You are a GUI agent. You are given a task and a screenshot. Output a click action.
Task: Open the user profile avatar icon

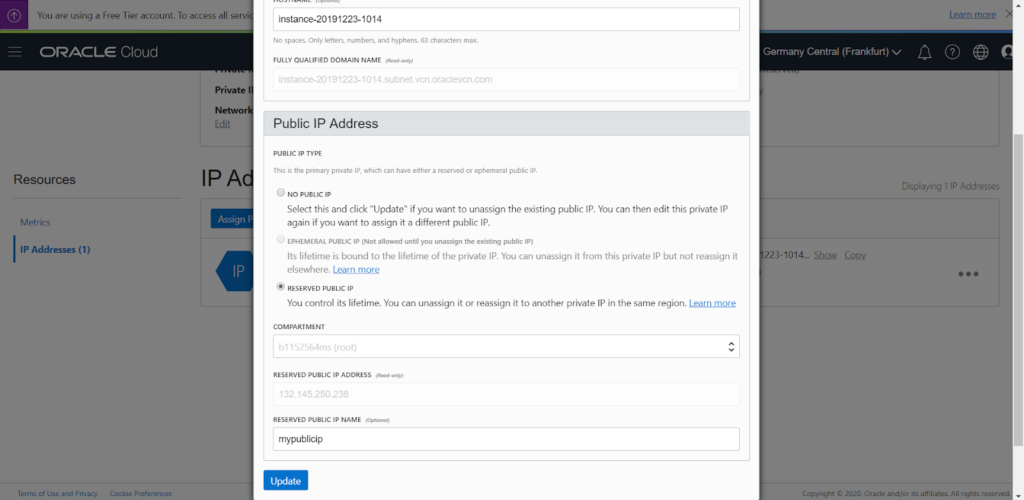pyautogui.click(x=1008, y=52)
